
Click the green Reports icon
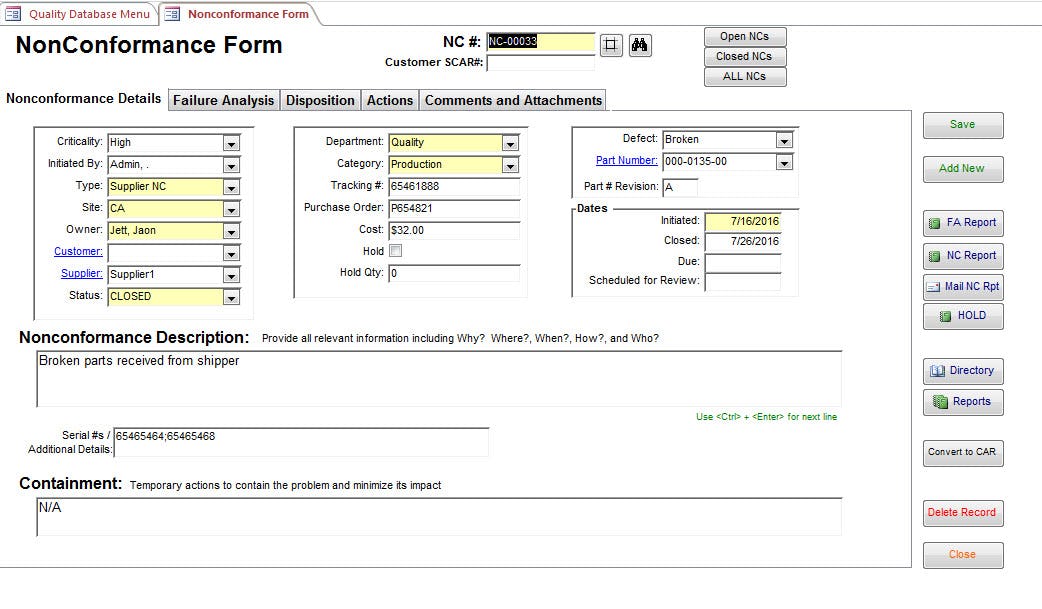click(938, 402)
